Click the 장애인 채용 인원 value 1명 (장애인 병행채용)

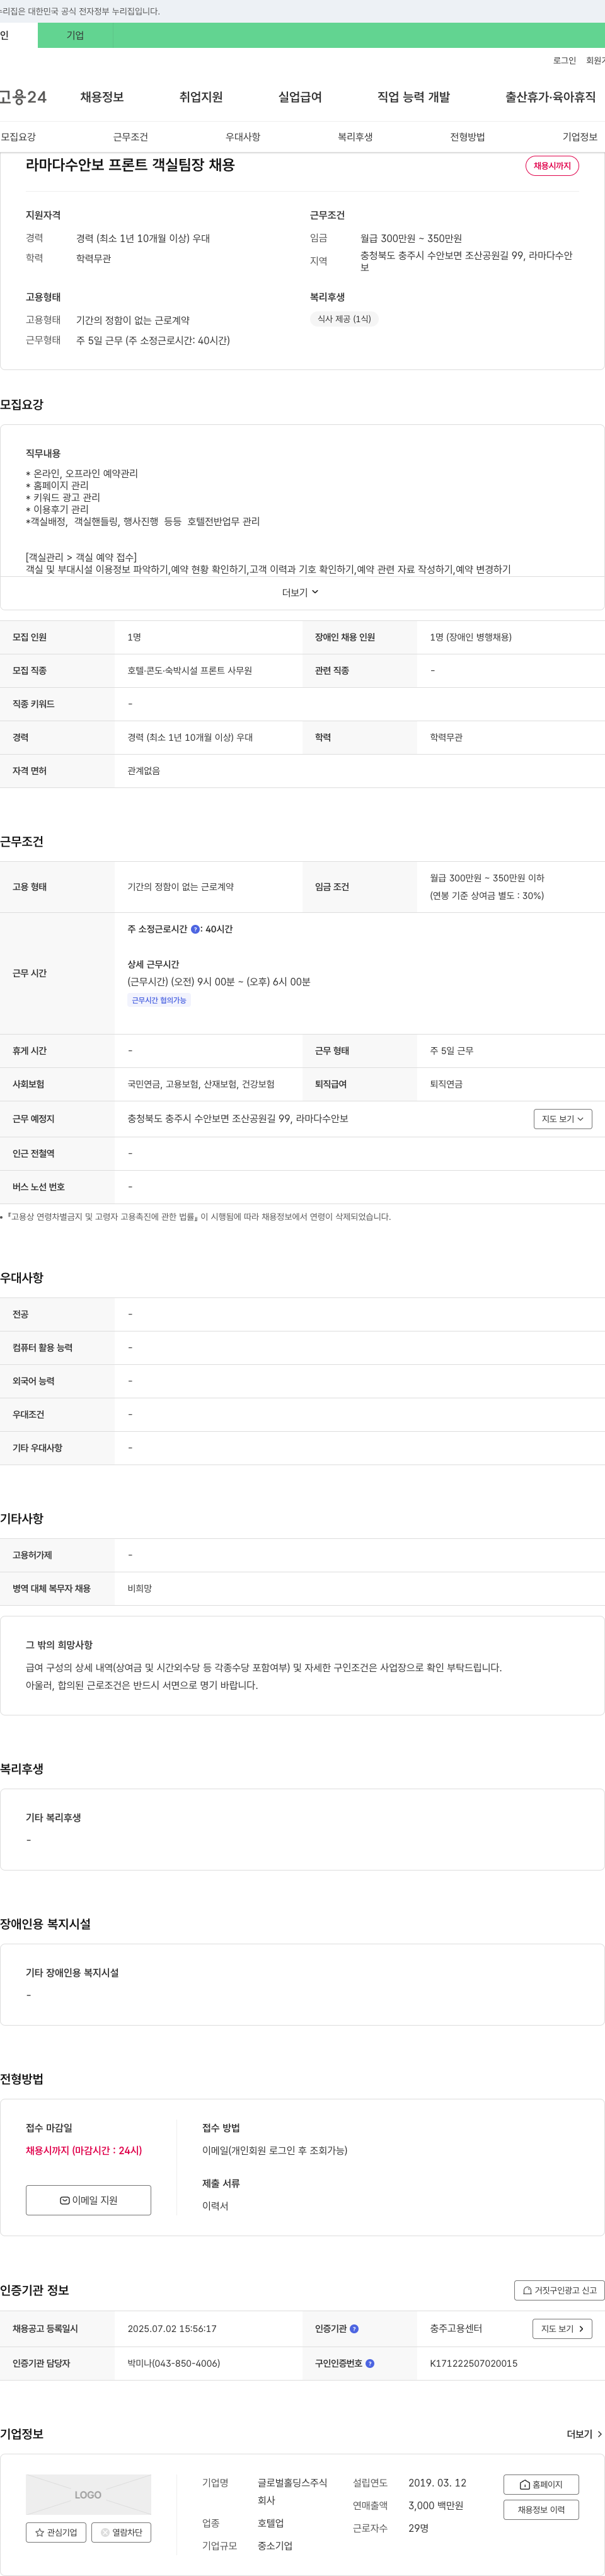470,637
